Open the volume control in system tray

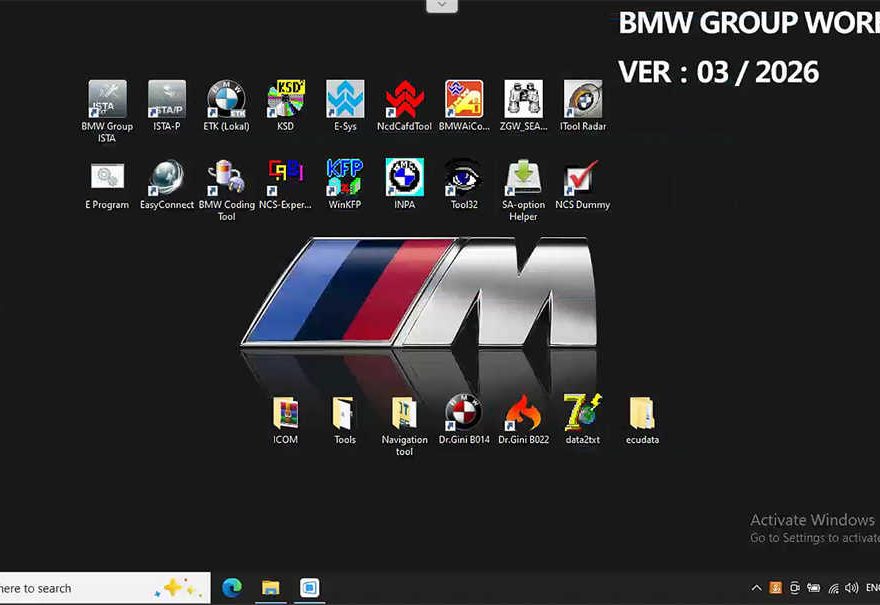pyautogui.click(x=852, y=588)
